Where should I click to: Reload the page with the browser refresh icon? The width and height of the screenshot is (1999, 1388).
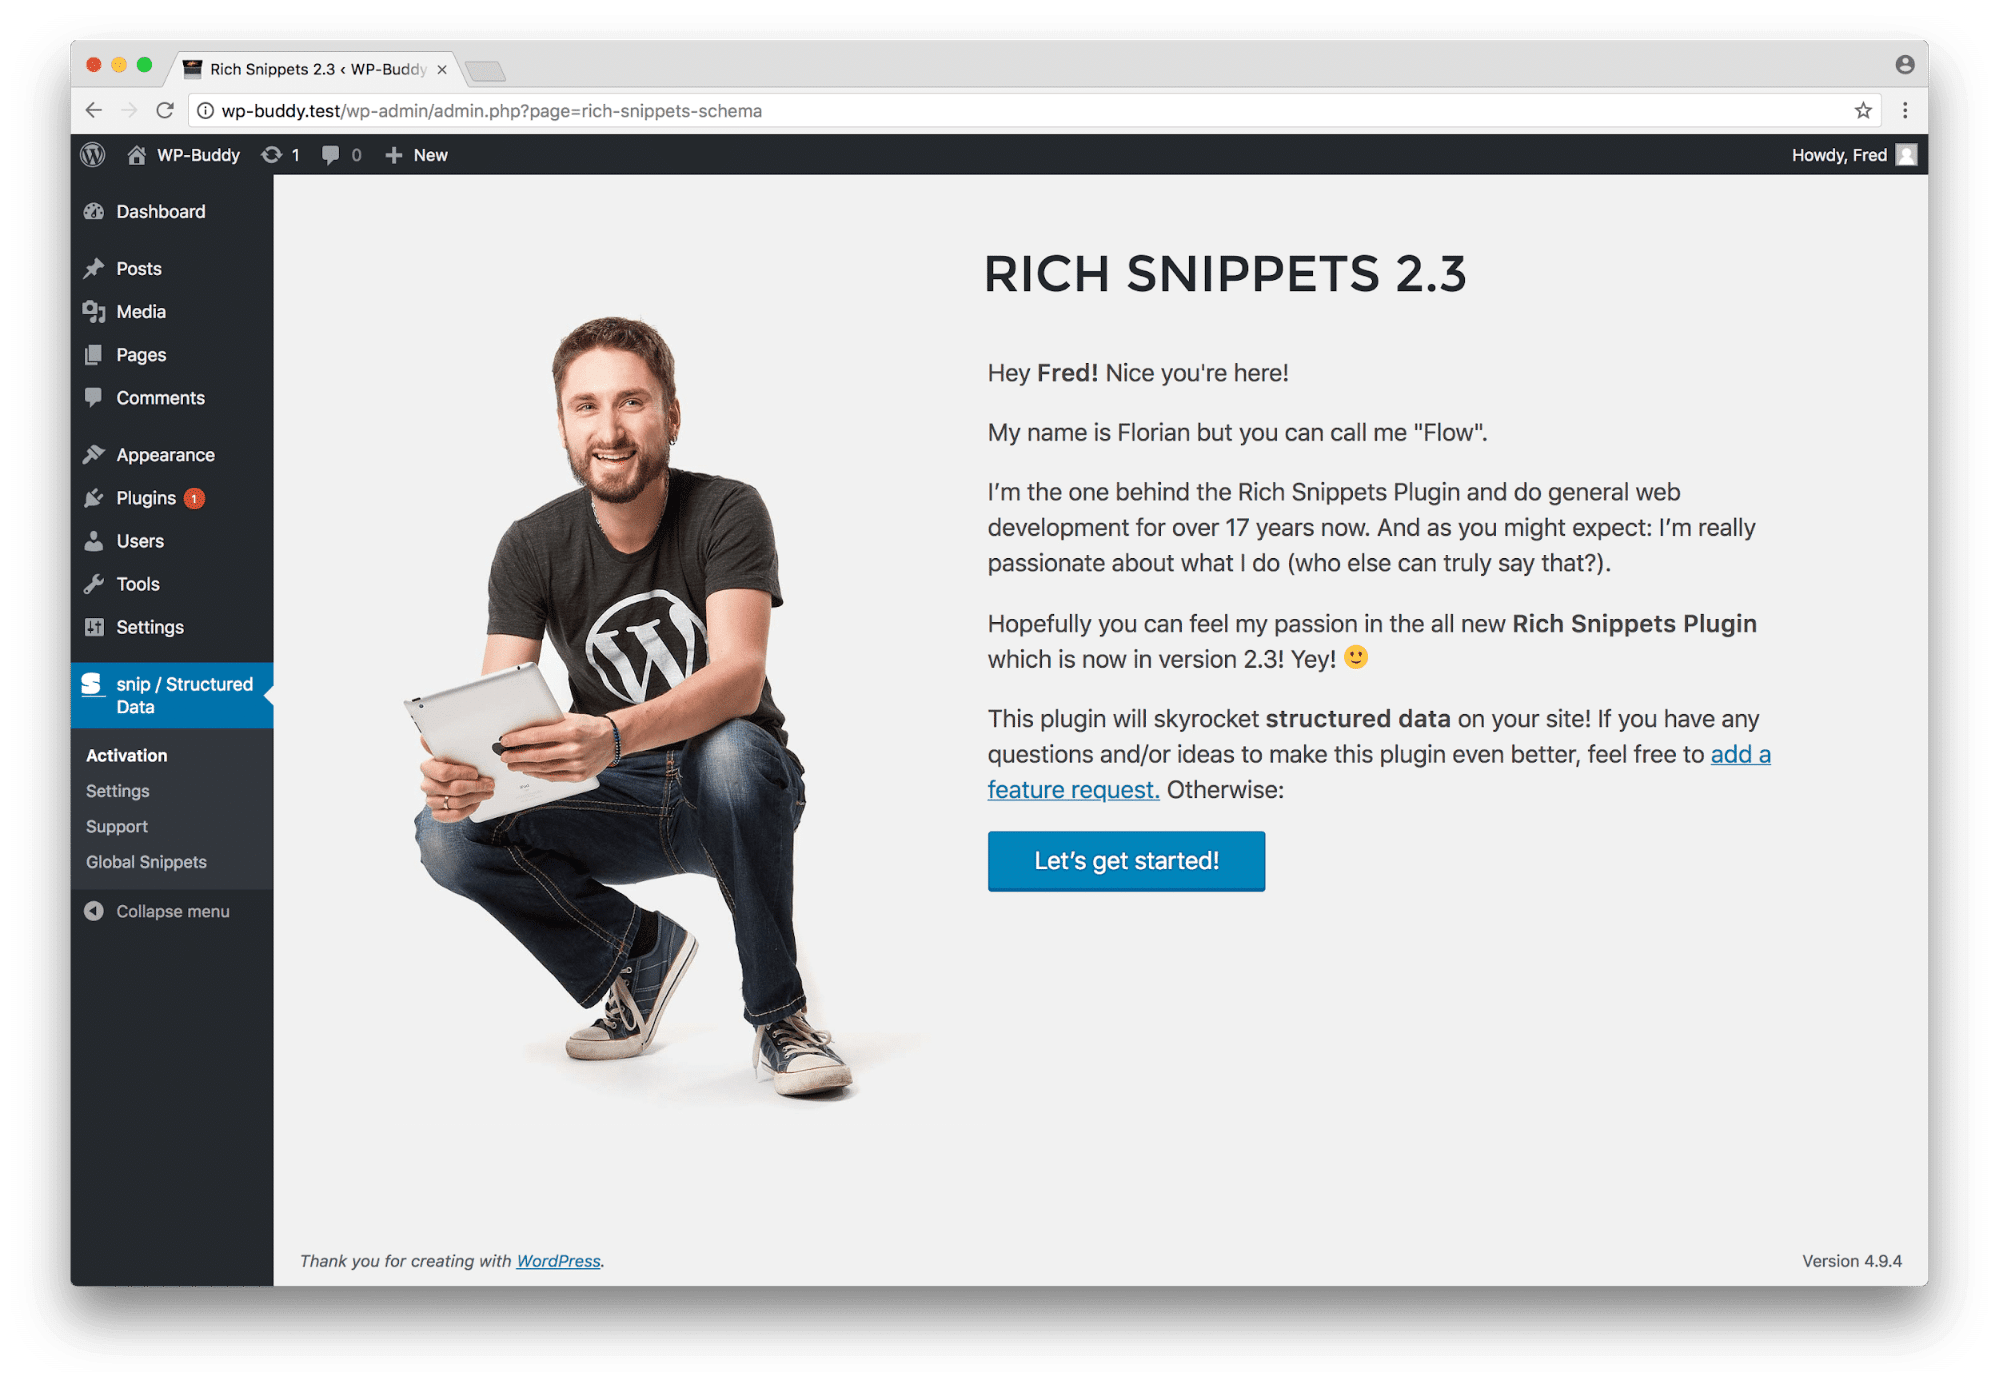click(x=165, y=110)
